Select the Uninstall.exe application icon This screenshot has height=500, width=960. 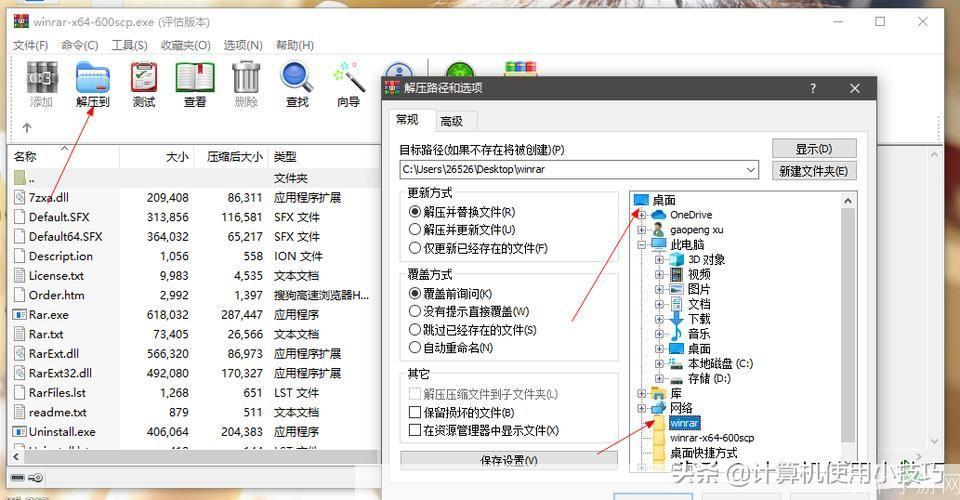pyautogui.click(x=20, y=431)
